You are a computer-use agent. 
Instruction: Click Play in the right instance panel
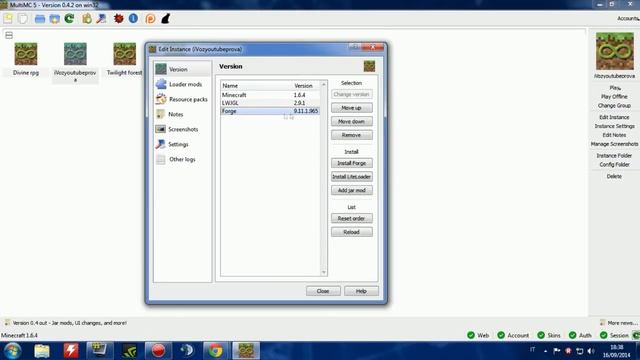(615, 88)
